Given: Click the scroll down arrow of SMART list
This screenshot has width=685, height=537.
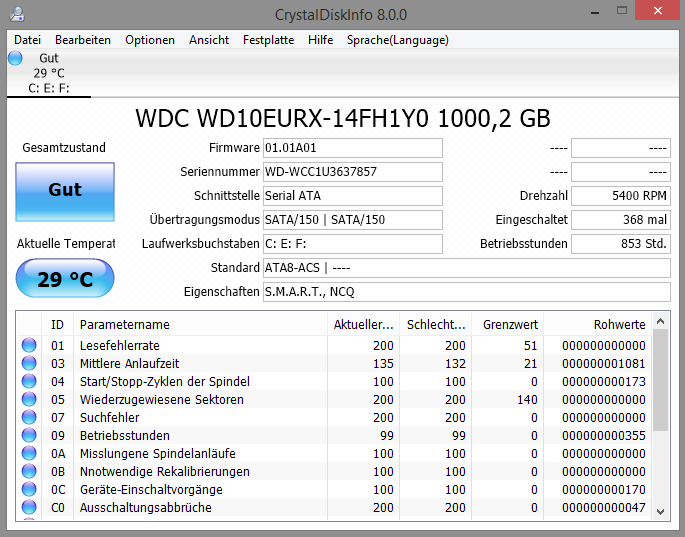Looking at the screenshot, I should tap(661, 512).
